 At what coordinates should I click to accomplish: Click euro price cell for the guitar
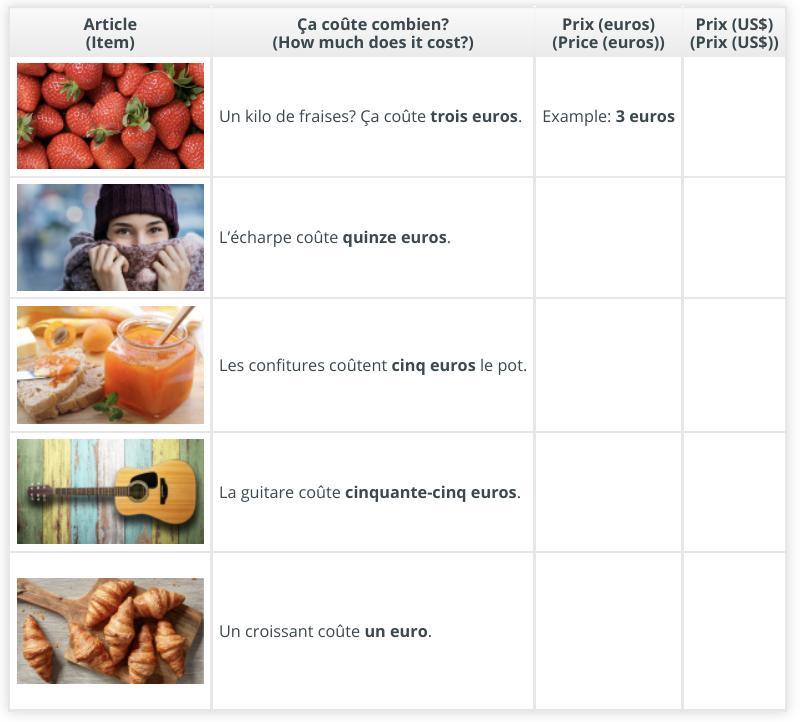tap(608, 491)
